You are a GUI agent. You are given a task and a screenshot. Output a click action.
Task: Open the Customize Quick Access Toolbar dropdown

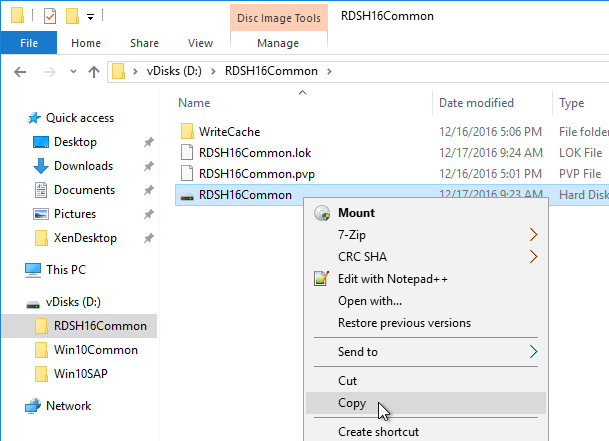[90, 17]
